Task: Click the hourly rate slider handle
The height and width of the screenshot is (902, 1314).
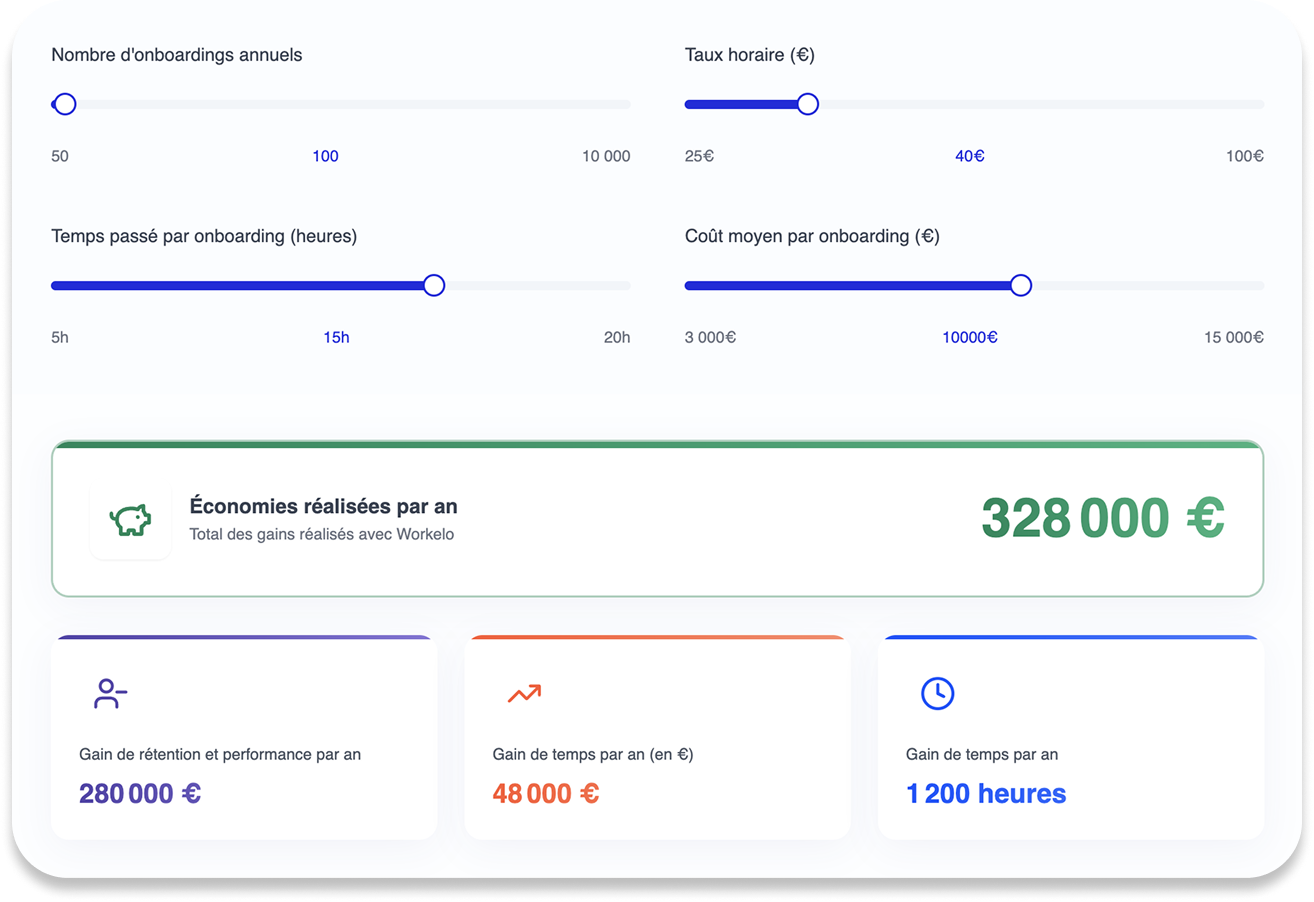Action: (x=808, y=104)
